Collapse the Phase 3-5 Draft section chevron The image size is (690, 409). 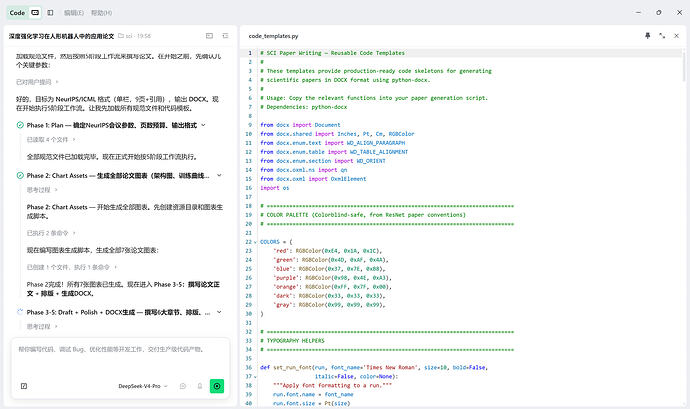(219, 312)
